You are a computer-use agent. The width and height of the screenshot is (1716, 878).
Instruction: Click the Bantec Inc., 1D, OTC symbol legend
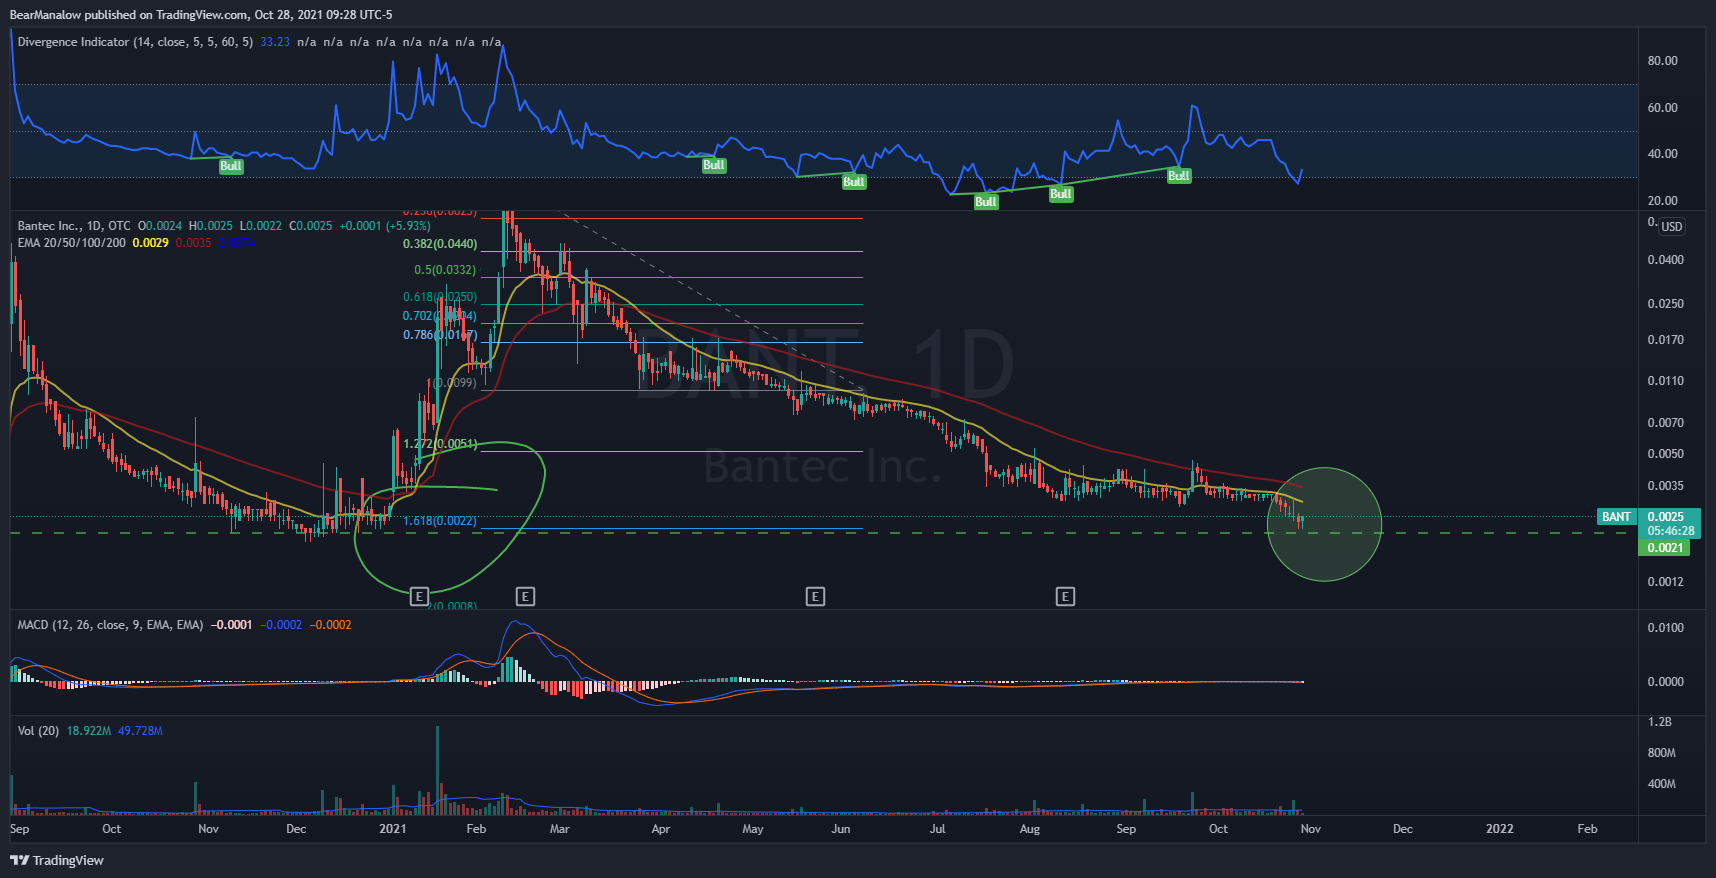point(74,226)
